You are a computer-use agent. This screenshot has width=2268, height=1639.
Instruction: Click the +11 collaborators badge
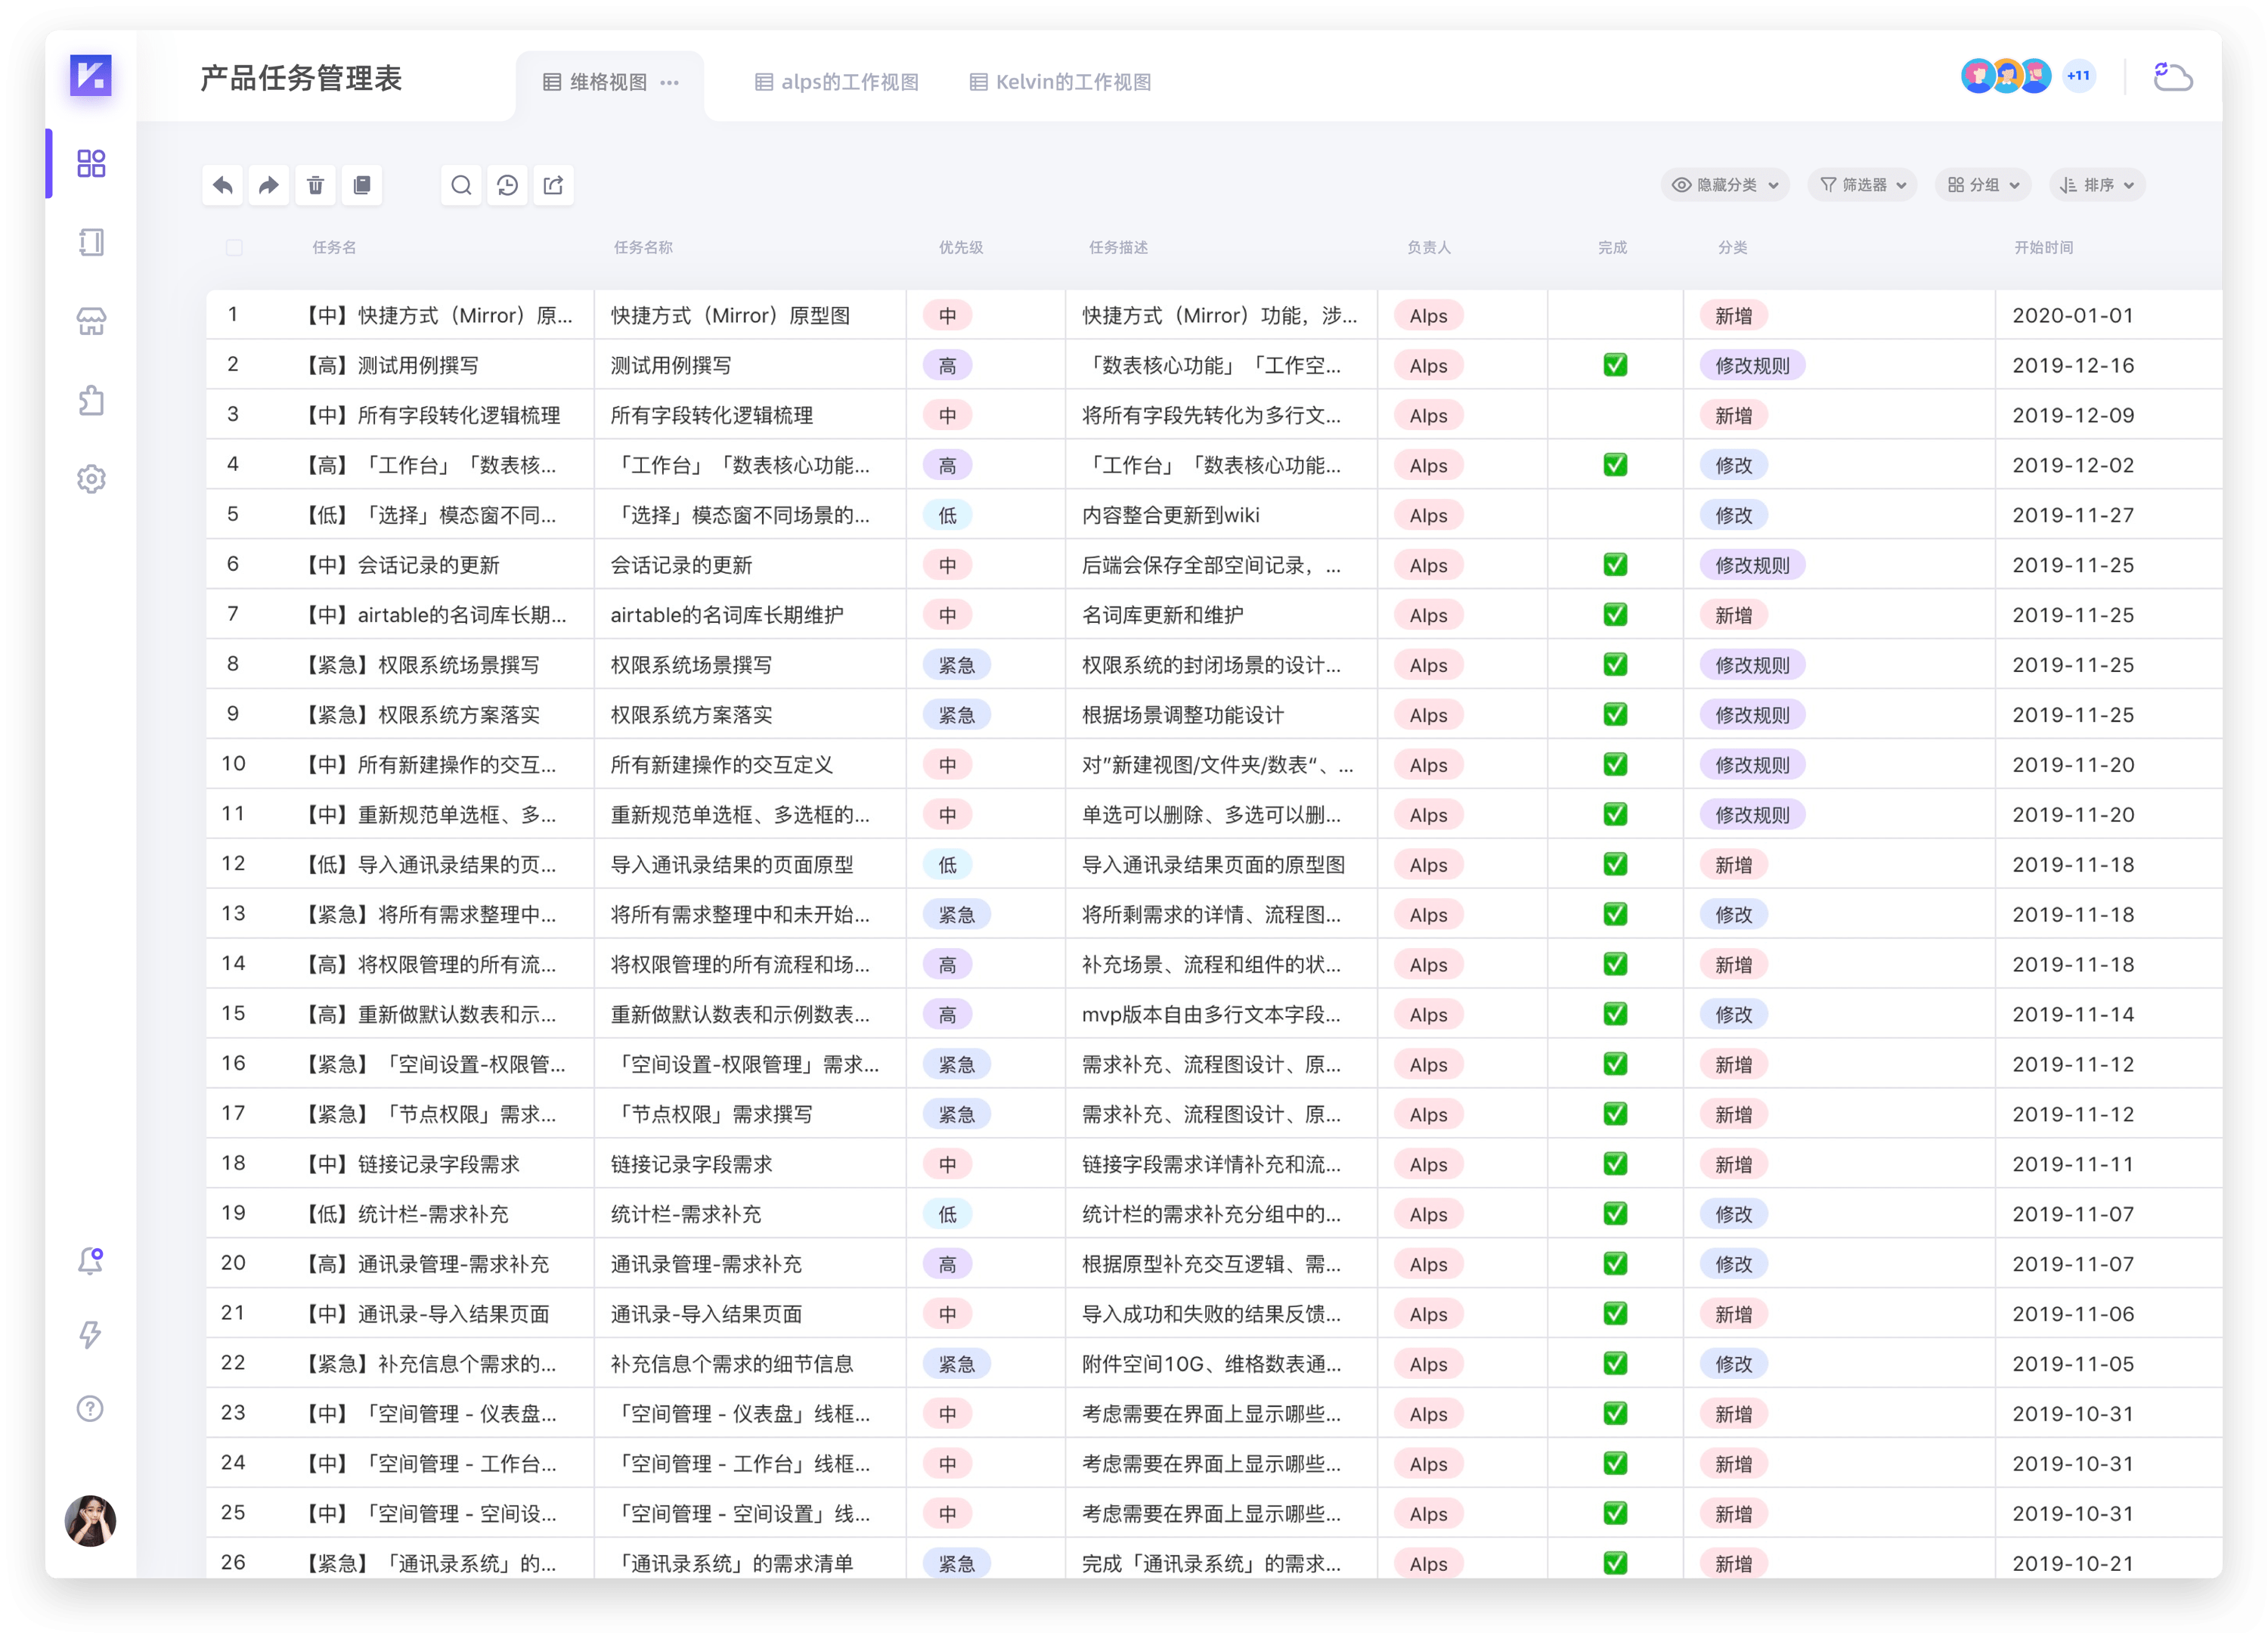click(x=2079, y=76)
